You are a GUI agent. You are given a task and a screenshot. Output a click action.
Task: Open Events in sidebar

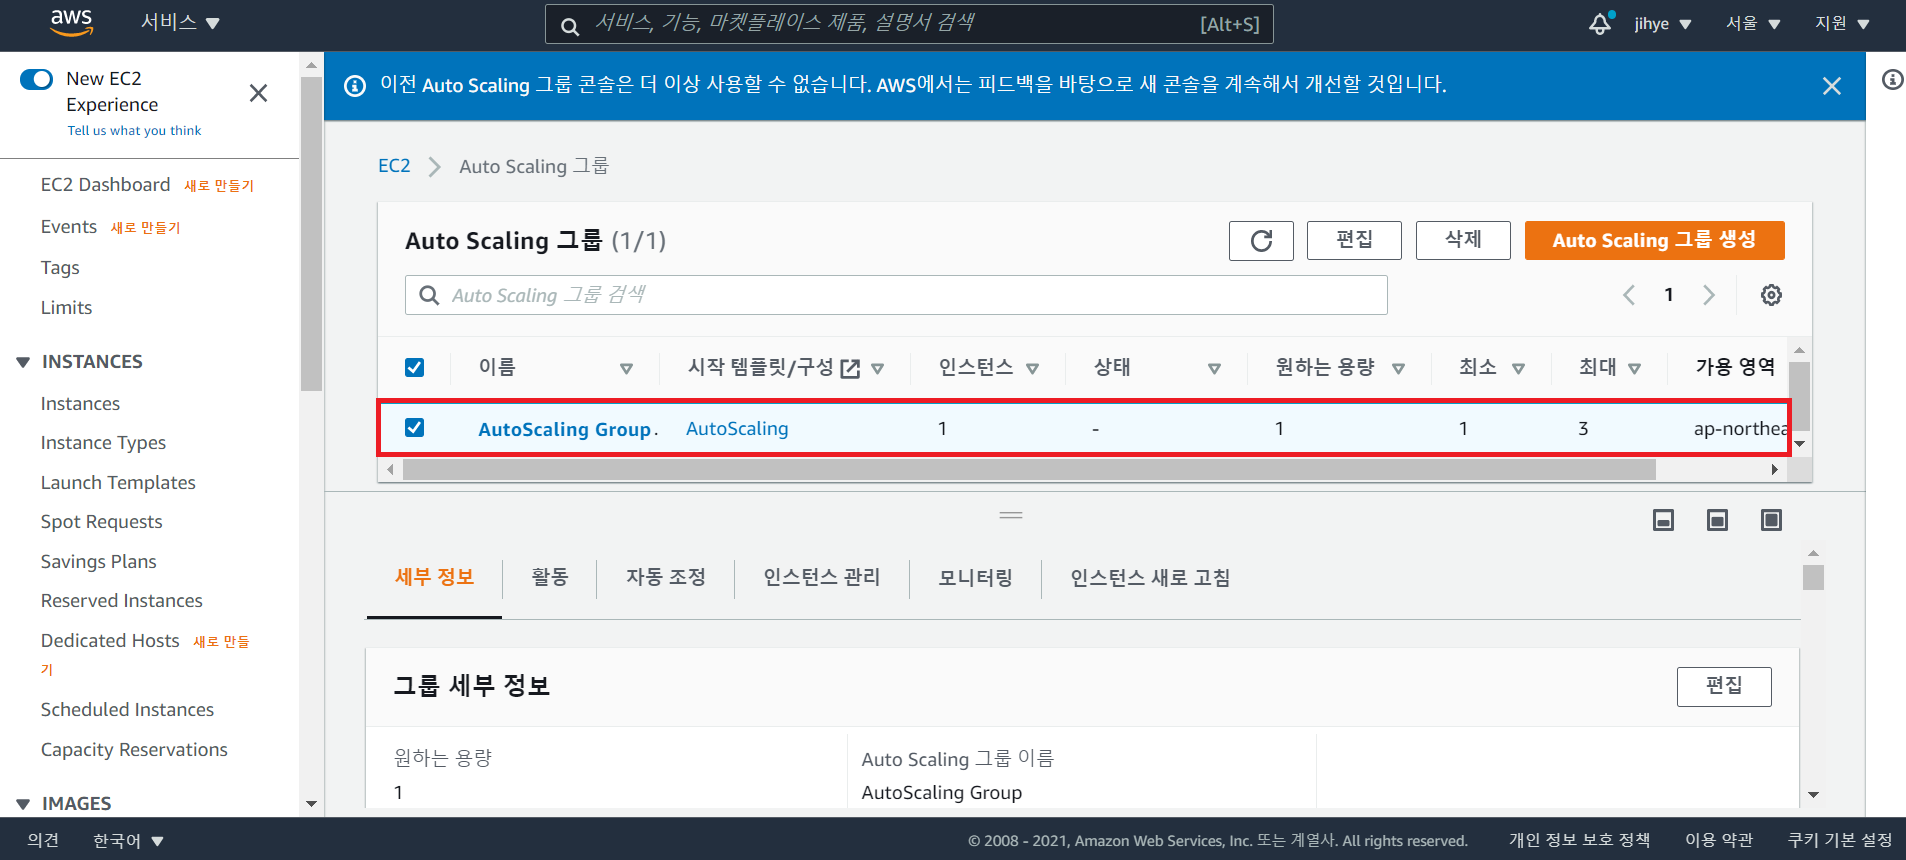coord(68,227)
